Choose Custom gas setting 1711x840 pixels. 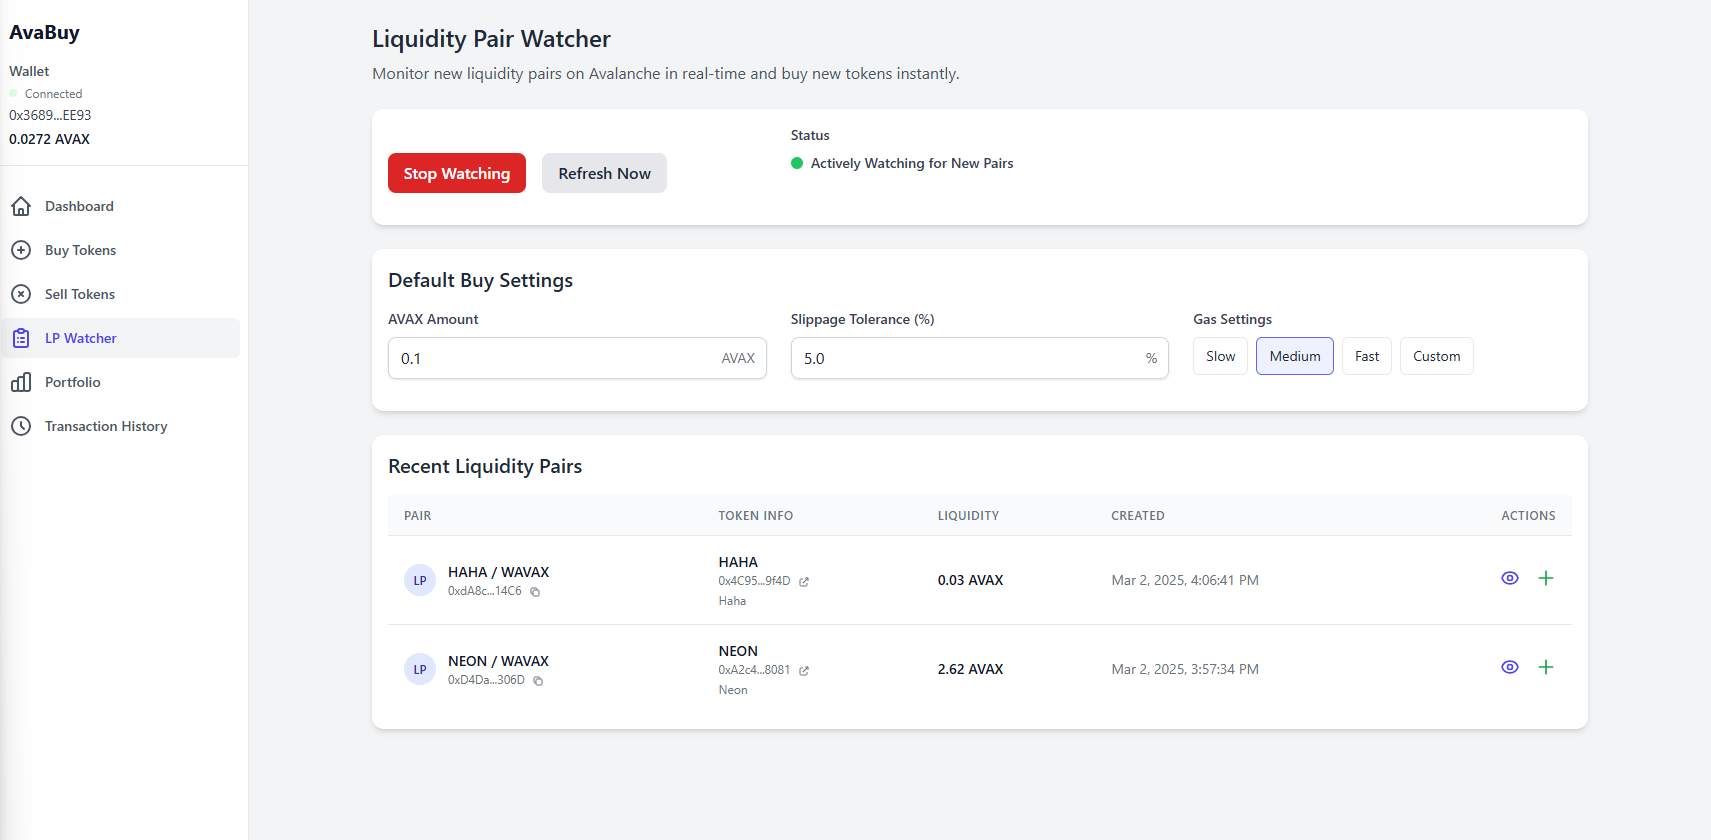point(1436,356)
